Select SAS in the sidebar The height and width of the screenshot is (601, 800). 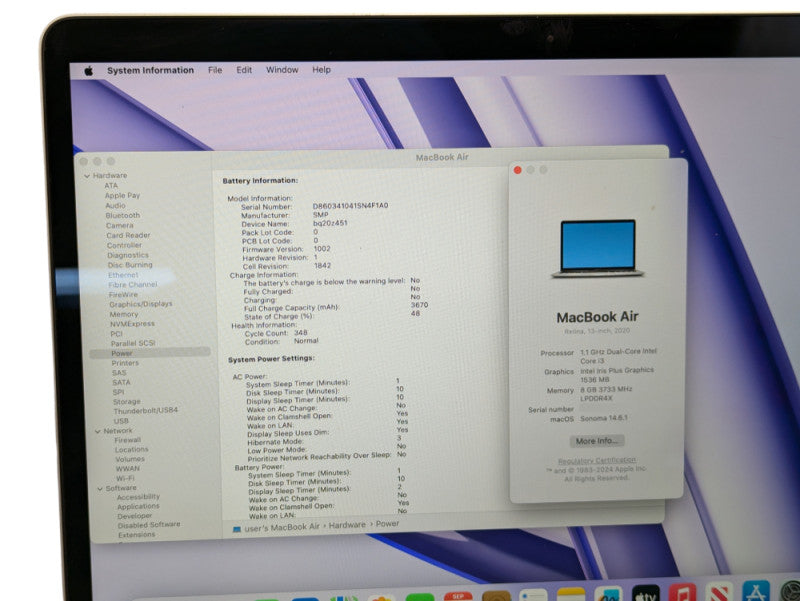click(x=119, y=373)
